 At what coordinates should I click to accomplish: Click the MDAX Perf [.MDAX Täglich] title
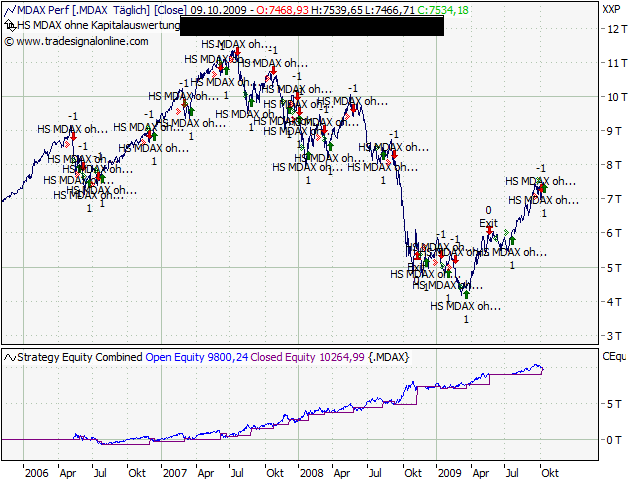point(83,10)
